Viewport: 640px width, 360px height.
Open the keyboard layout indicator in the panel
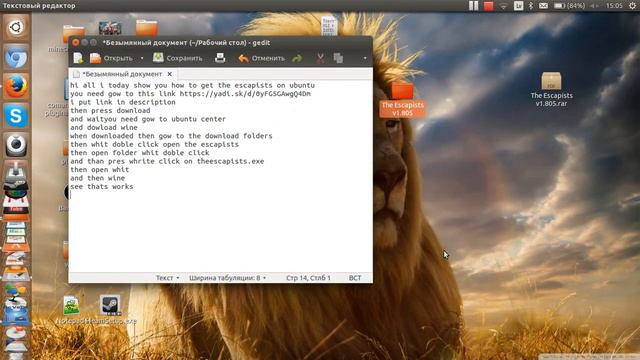point(518,6)
